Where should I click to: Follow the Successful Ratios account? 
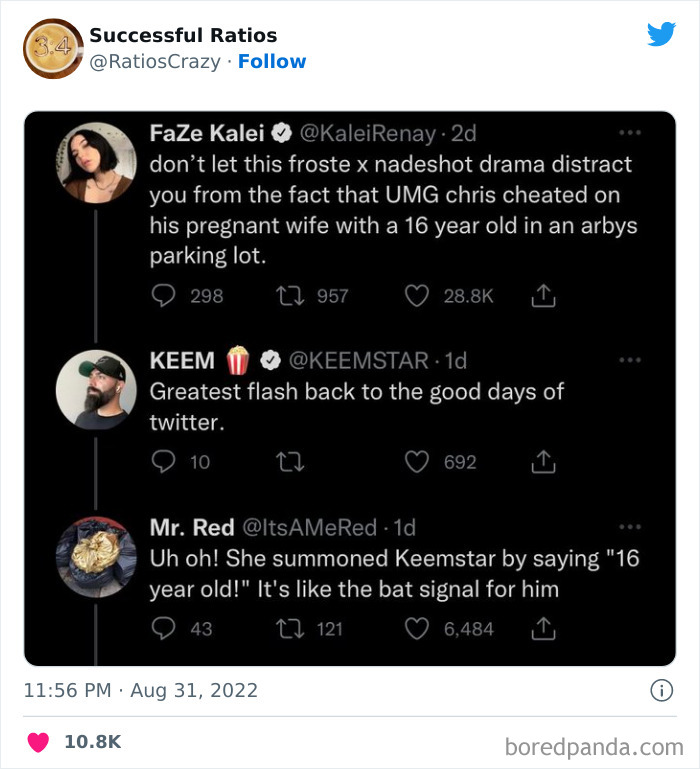click(272, 61)
